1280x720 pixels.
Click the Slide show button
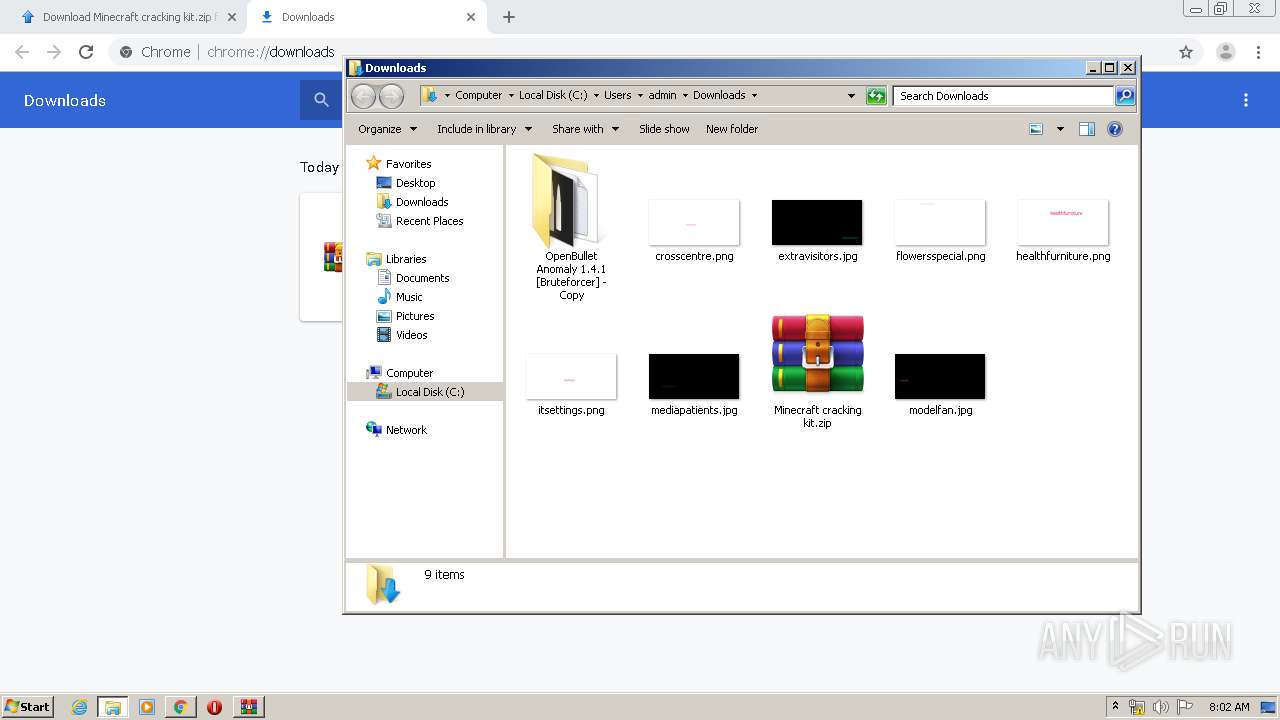664,129
